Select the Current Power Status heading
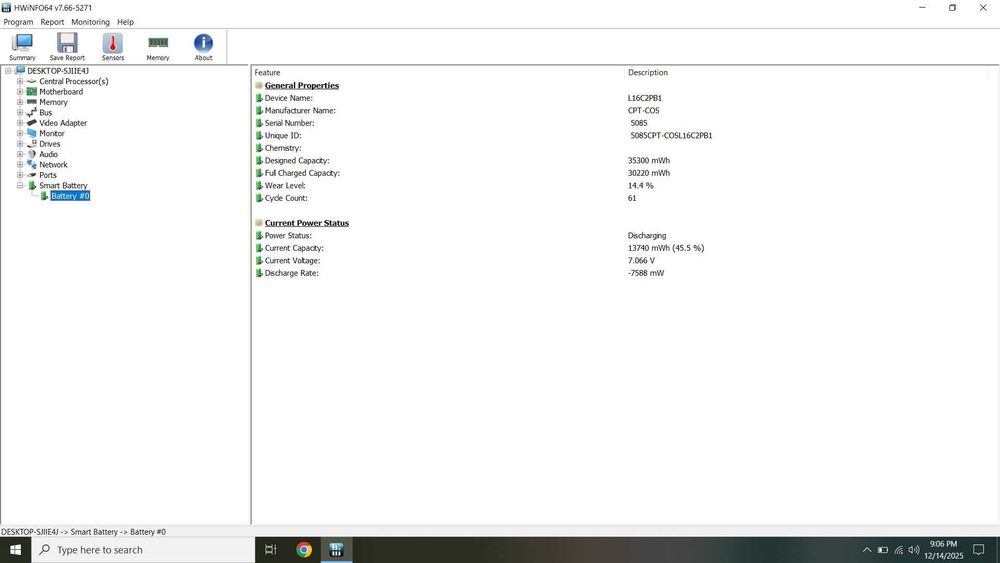 [x=307, y=223]
